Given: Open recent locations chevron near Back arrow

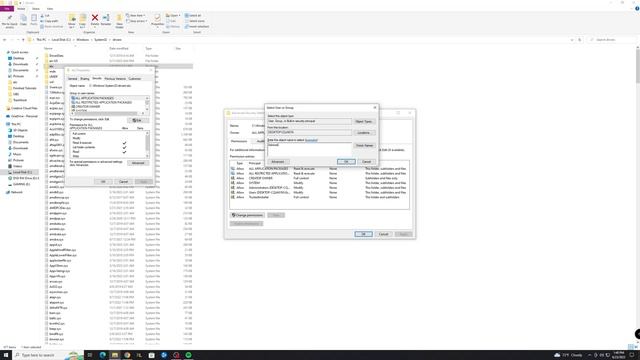Looking at the screenshot, I should tap(18, 40).
